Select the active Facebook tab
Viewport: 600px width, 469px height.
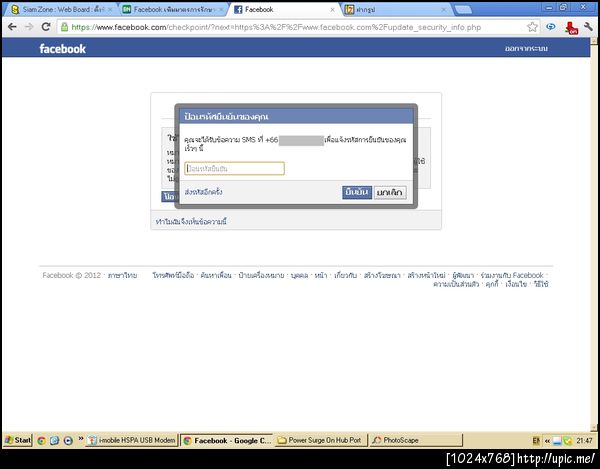coord(283,10)
